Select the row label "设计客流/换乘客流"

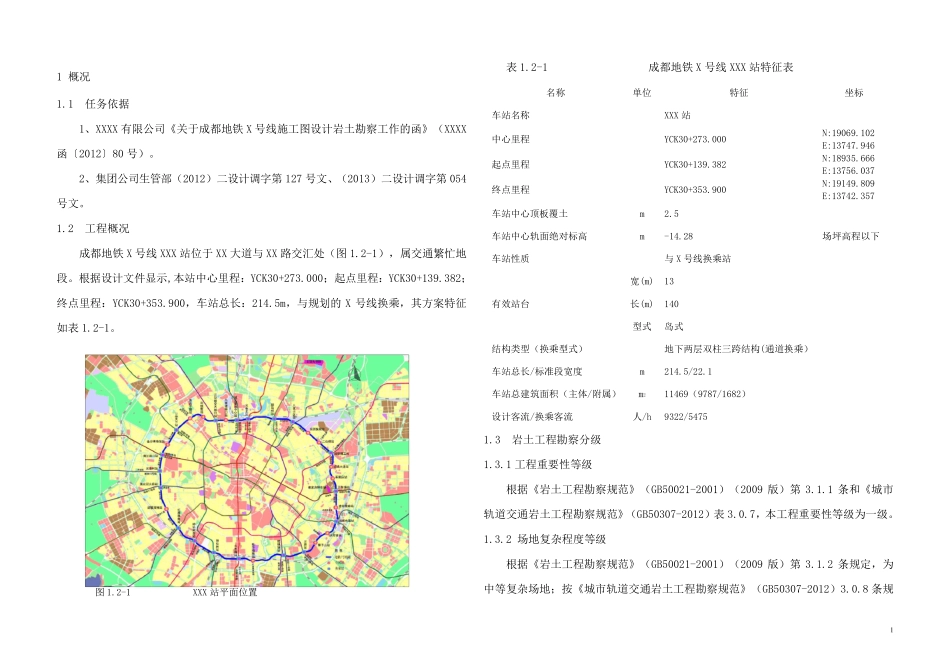[532, 417]
